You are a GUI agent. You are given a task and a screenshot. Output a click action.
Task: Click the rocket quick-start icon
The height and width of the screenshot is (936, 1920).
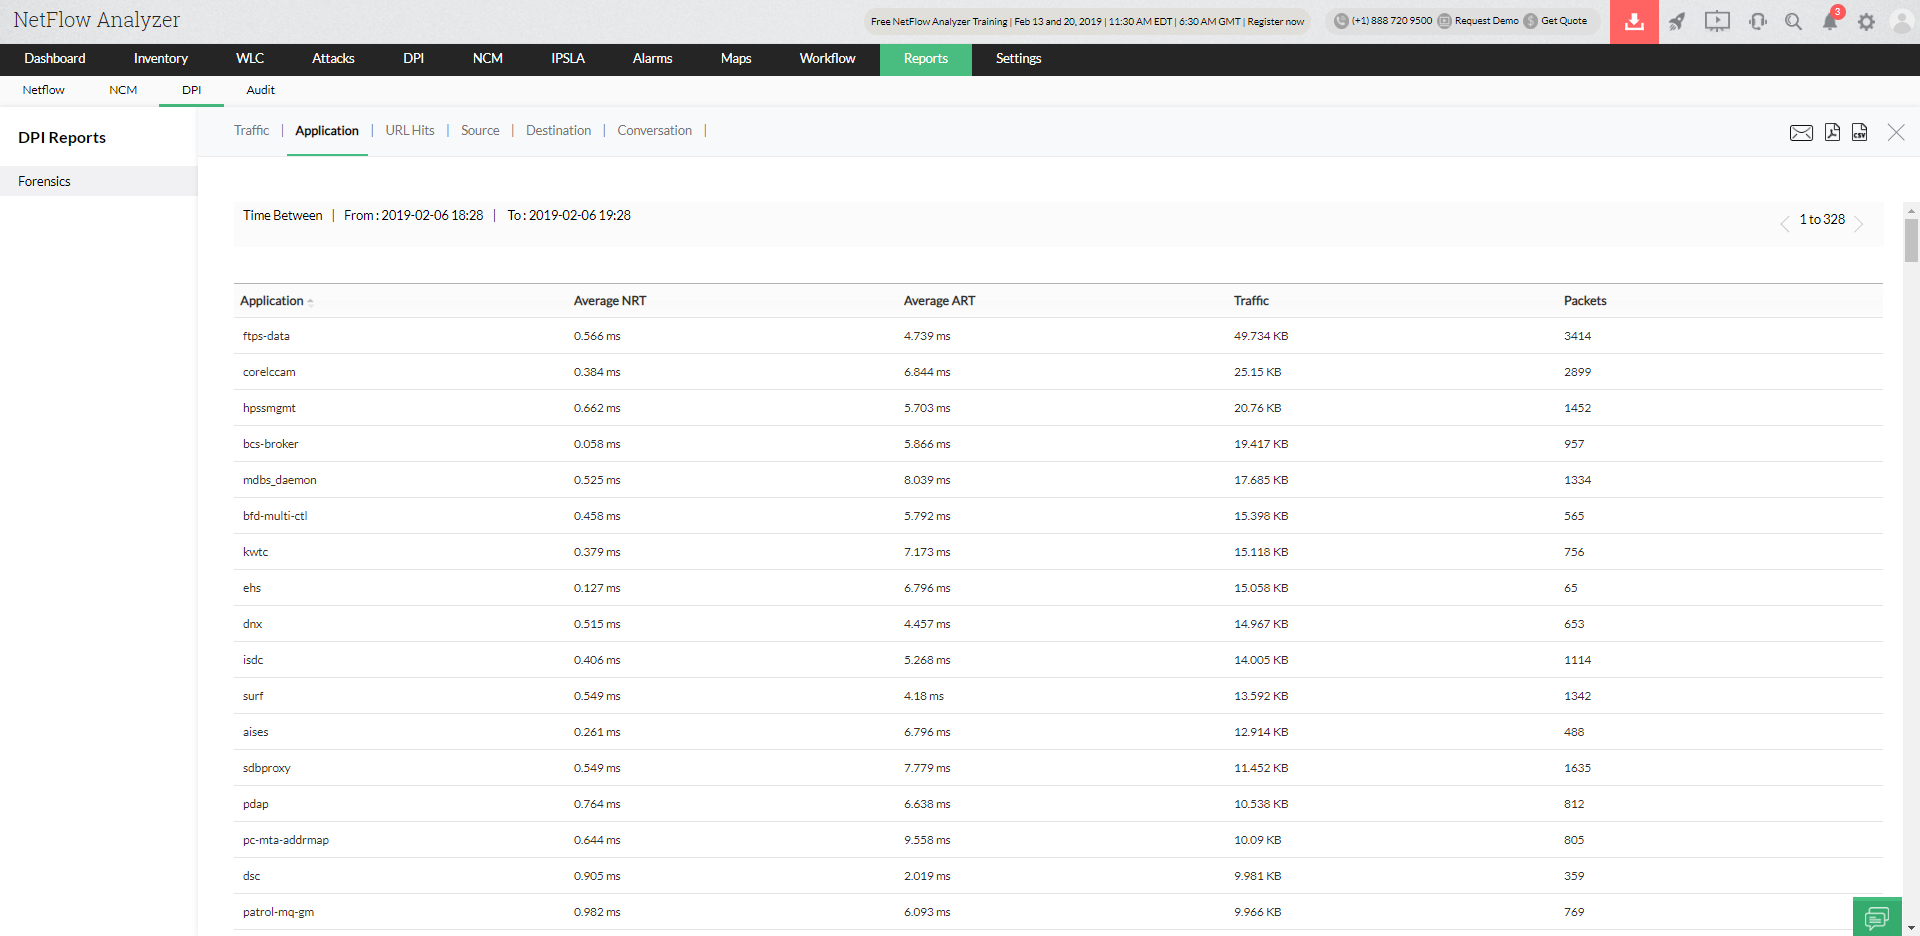coord(1677,22)
